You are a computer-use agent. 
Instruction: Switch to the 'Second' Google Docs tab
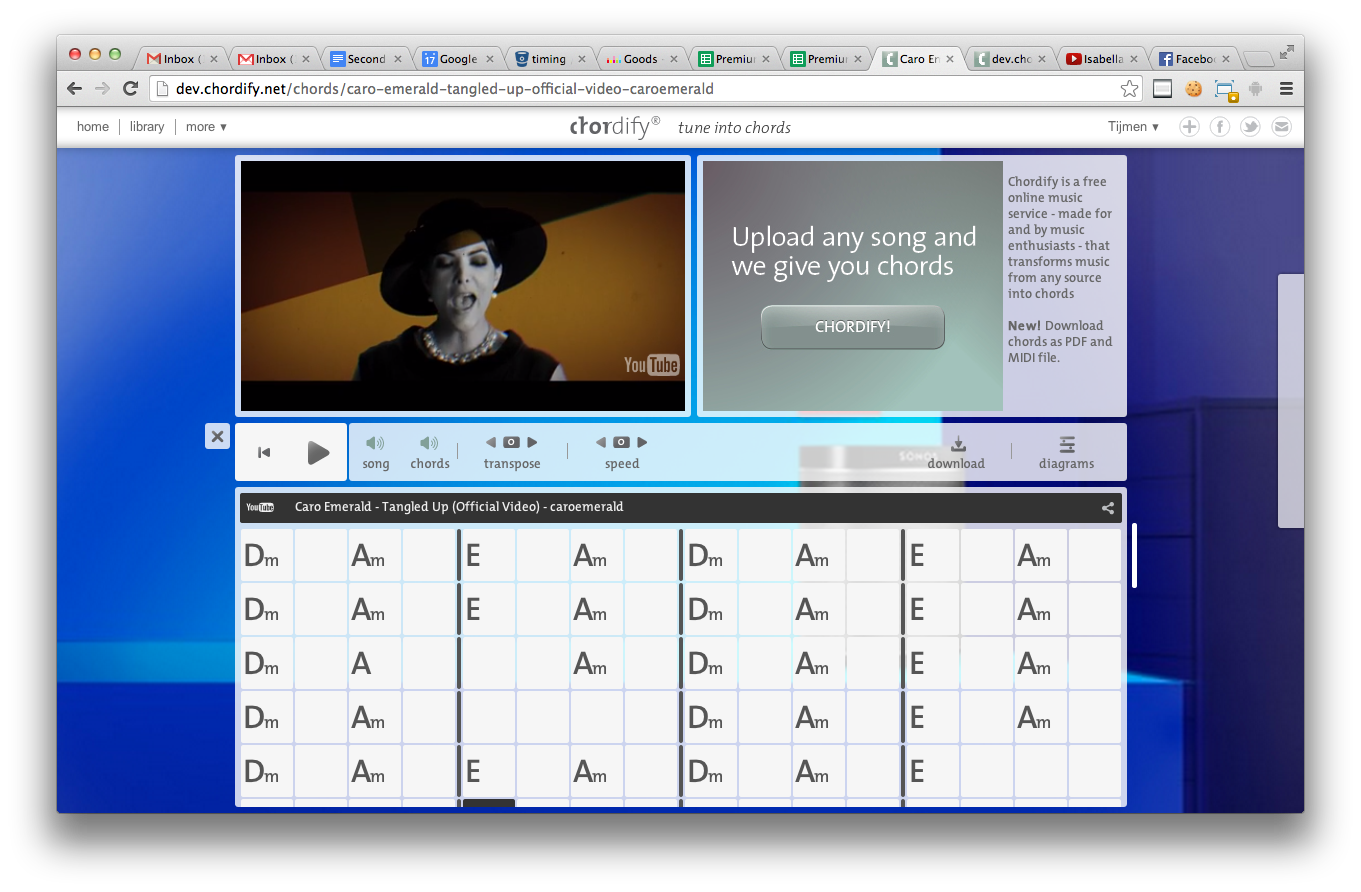(x=366, y=59)
